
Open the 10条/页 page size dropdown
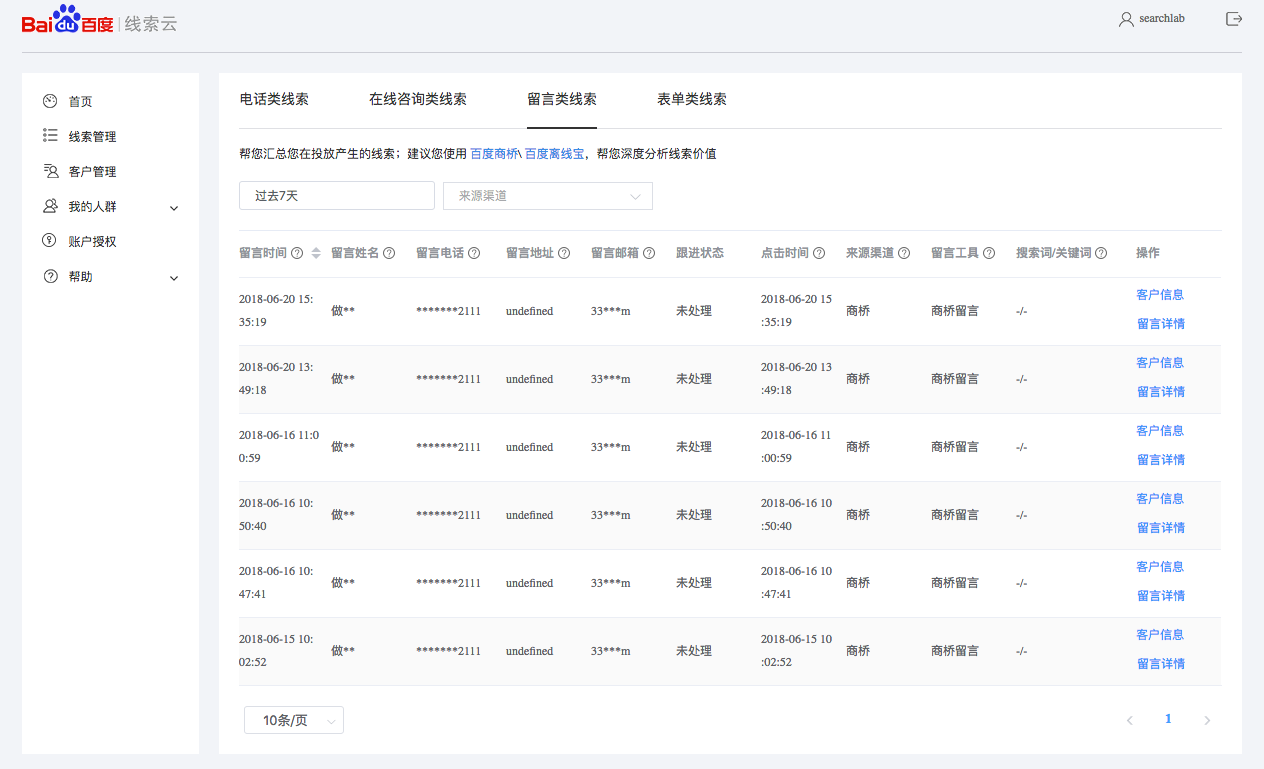point(294,720)
